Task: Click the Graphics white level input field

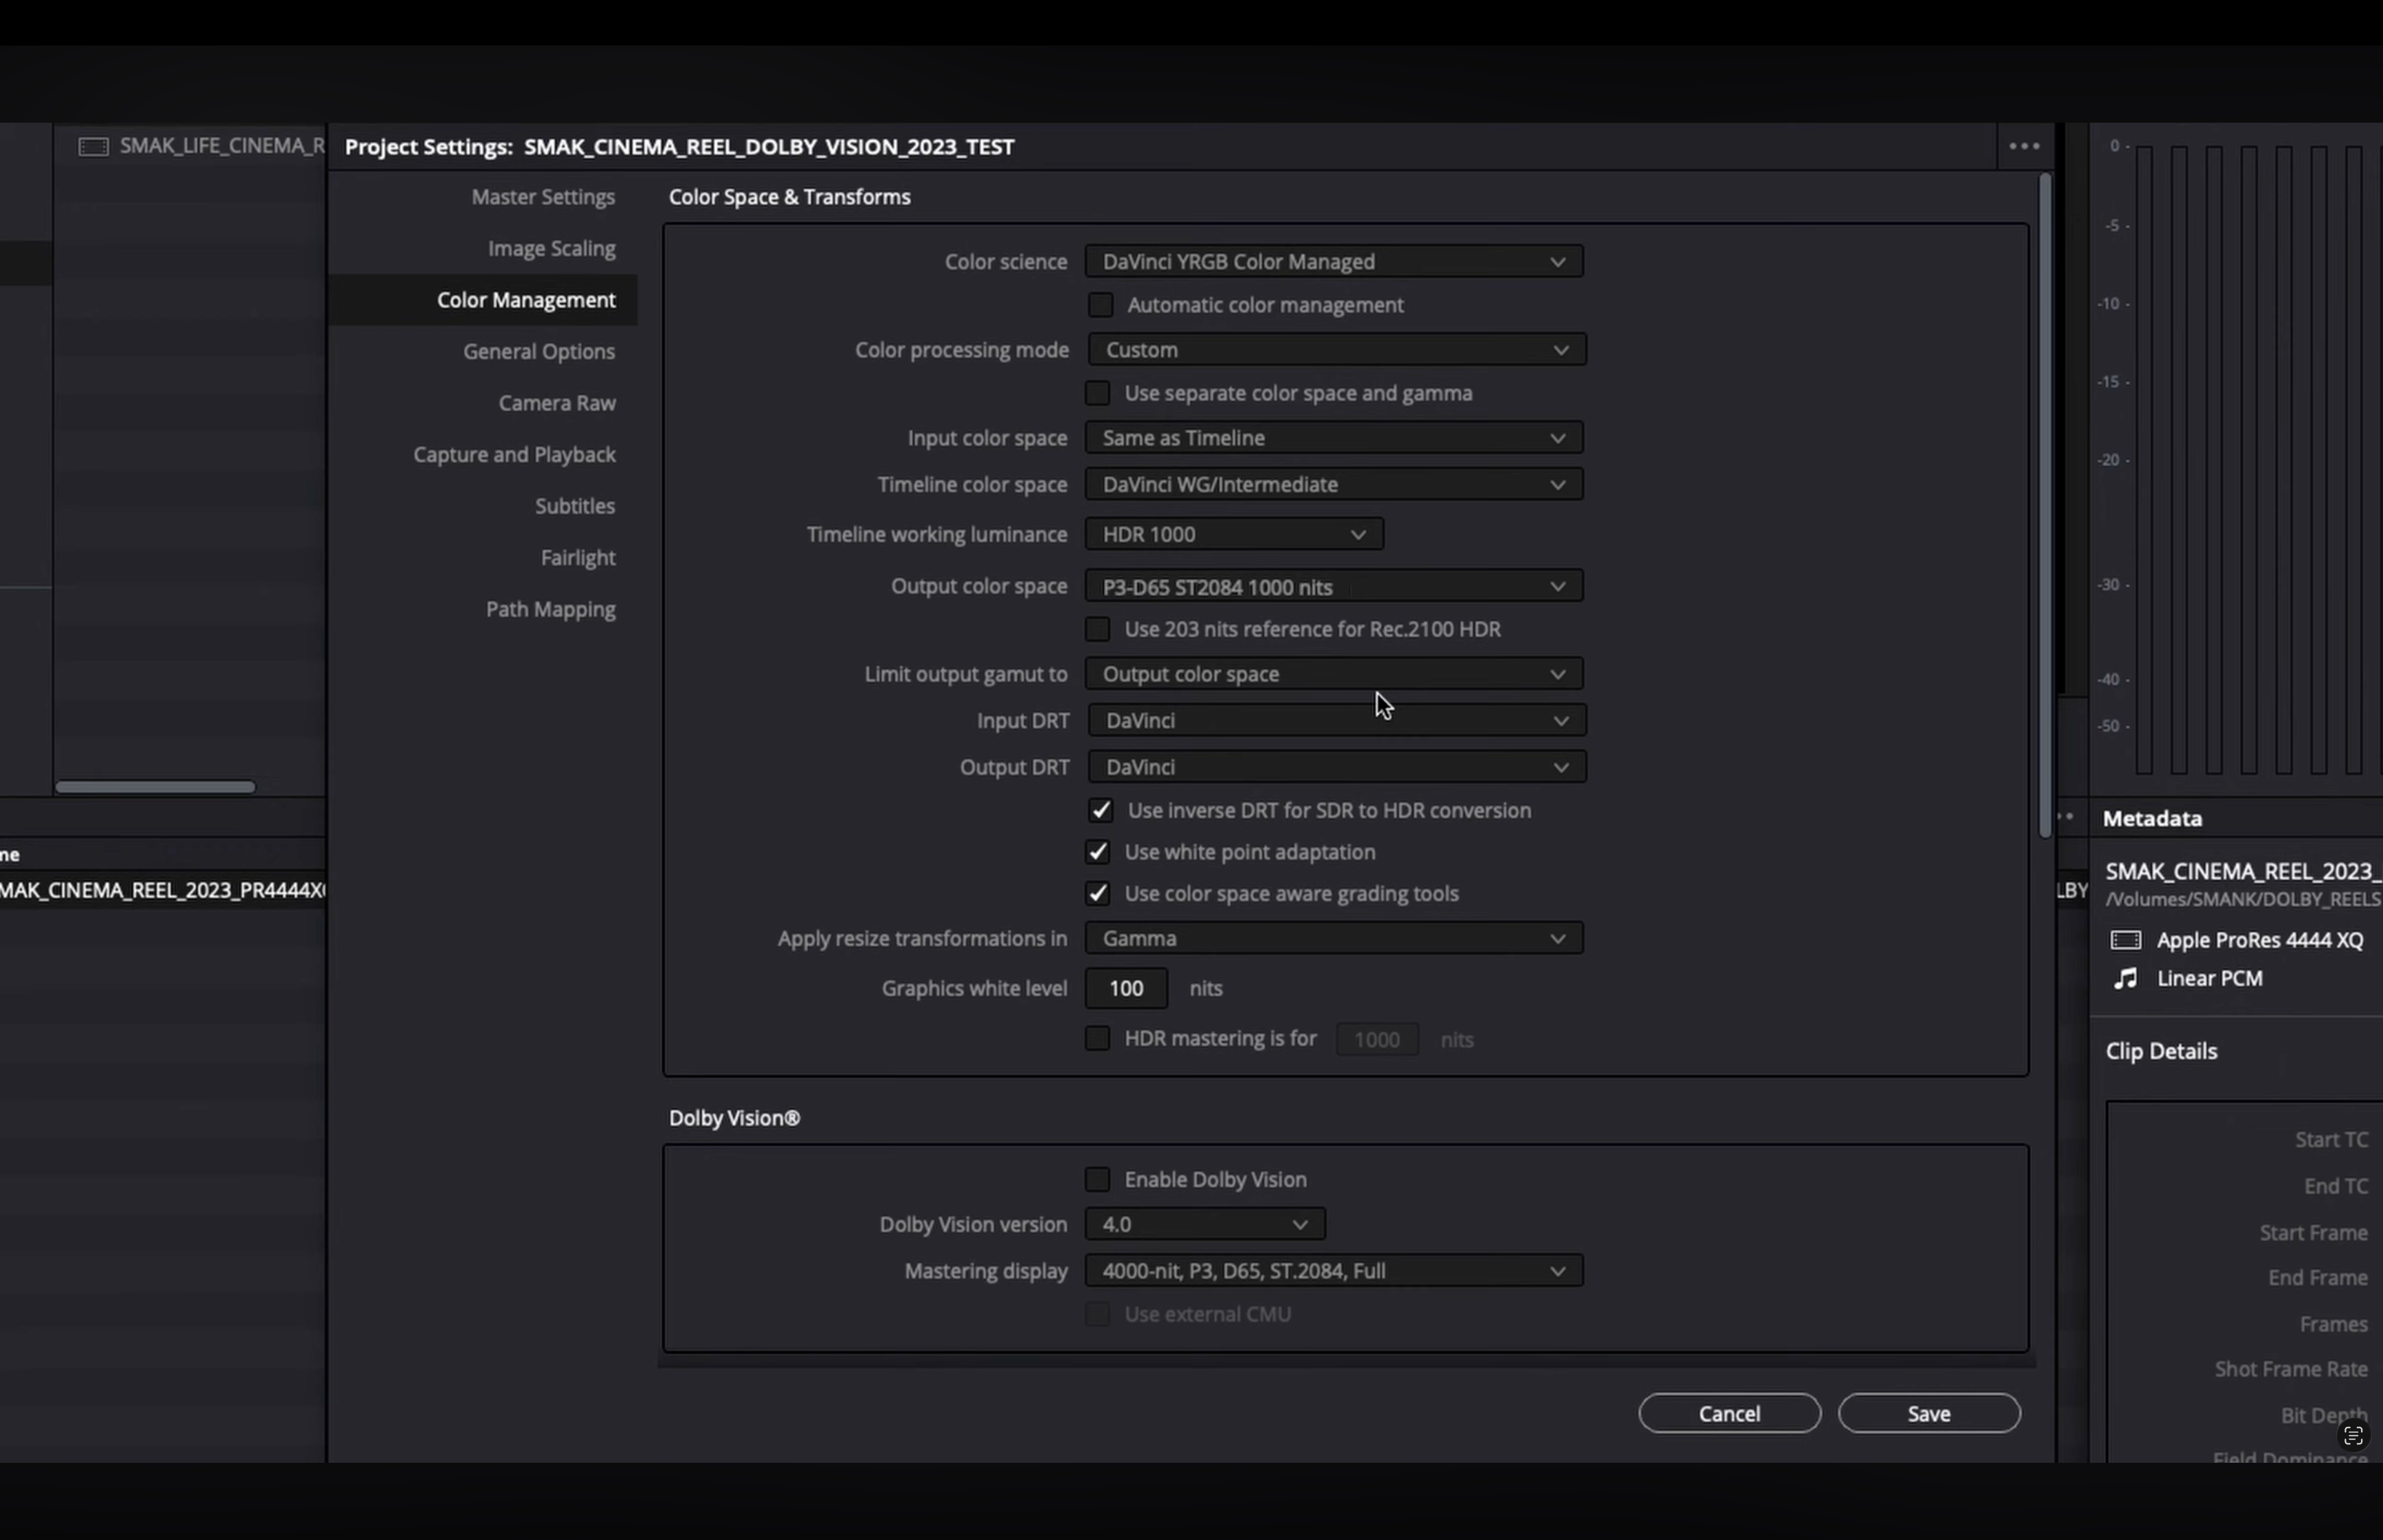Action: [x=1126, y=988]
